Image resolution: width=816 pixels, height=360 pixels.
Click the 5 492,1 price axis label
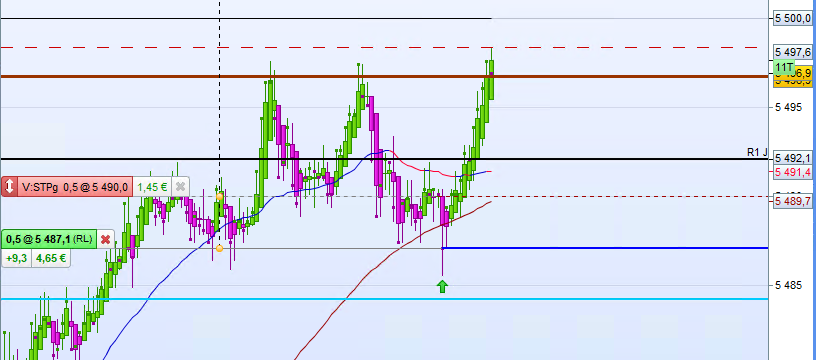point(793,158)
